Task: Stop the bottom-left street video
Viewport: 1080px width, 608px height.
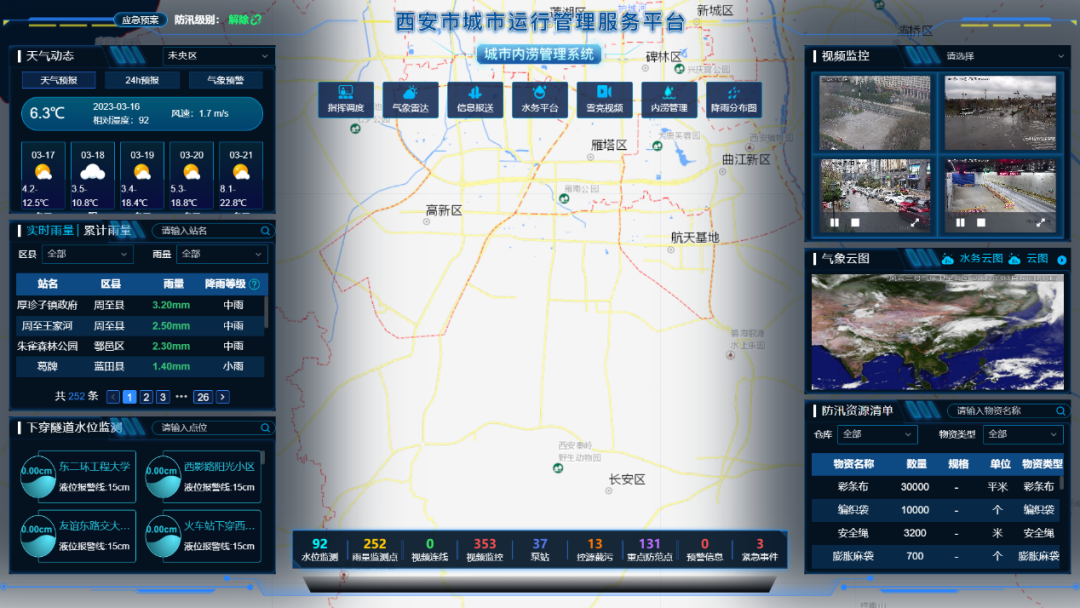Action: tap(855, 222)
